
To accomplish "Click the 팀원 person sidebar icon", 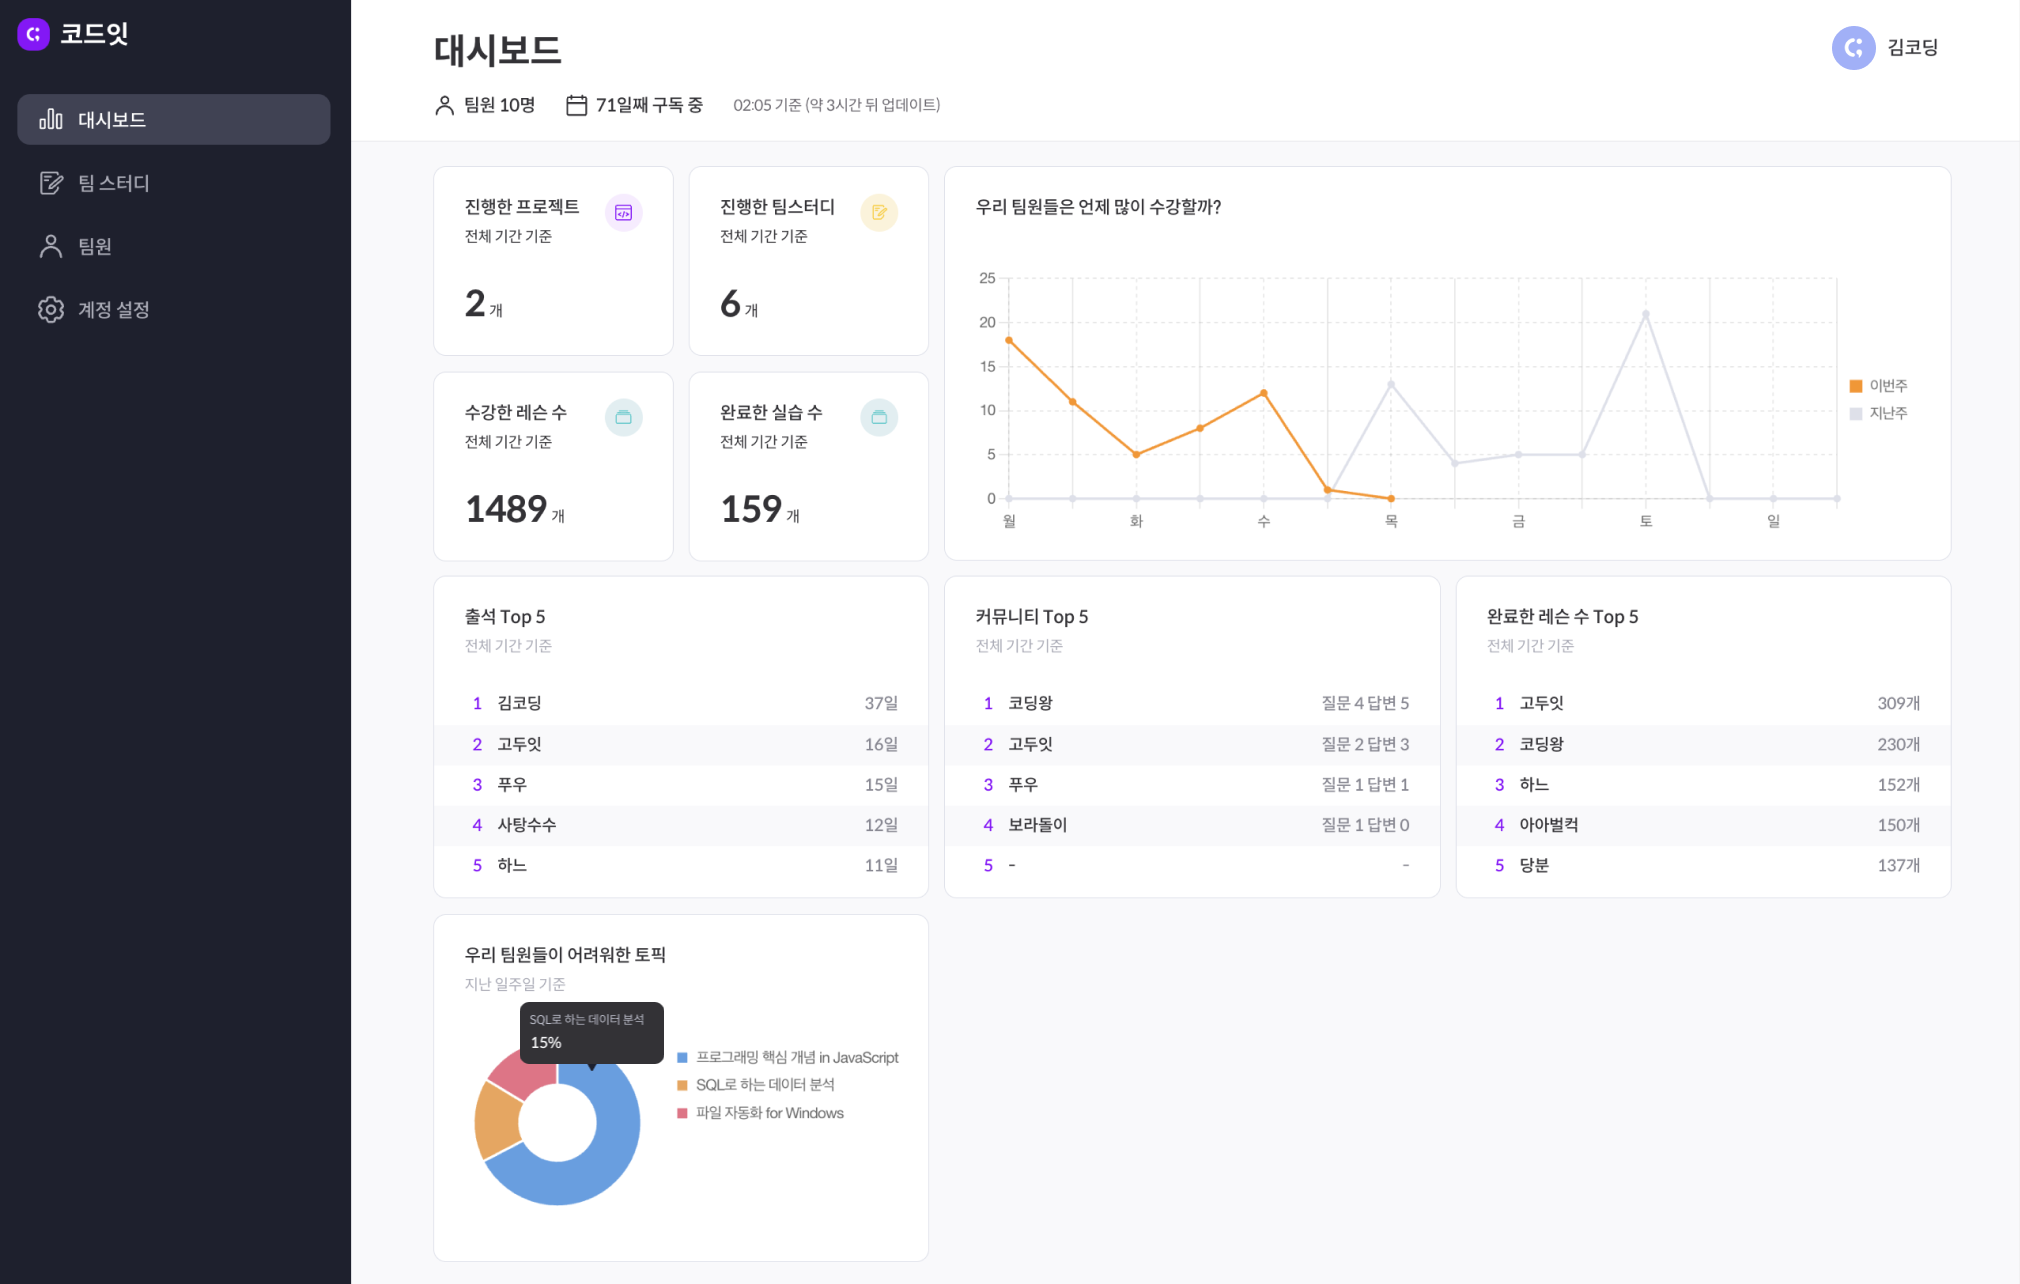I will click(x=51, y=246).
